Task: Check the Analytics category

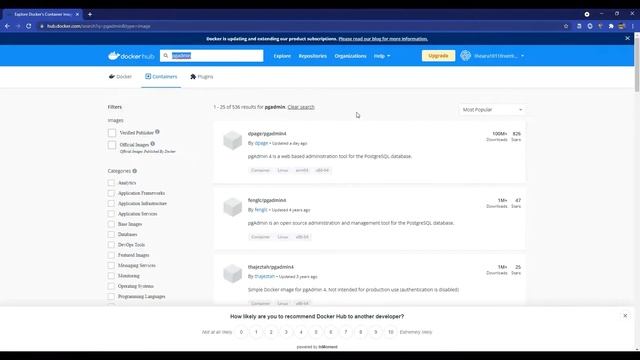Action: (111, 183)
